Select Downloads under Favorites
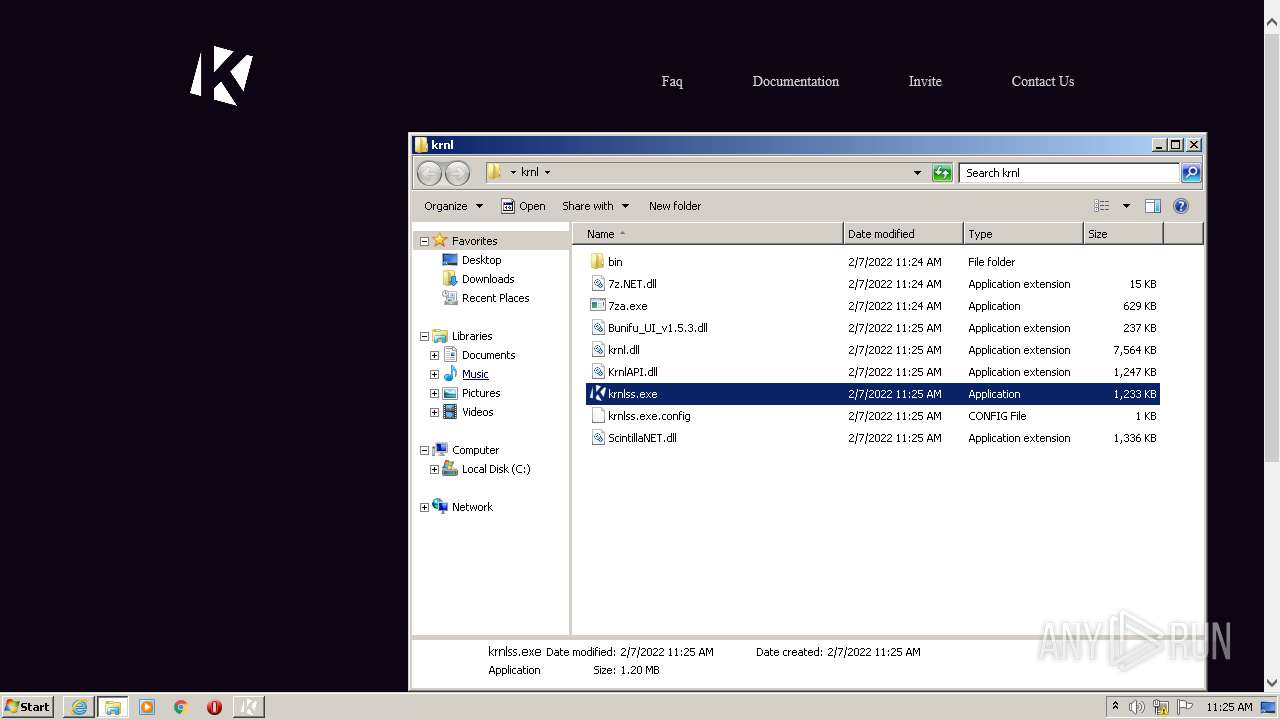Screen dimensions: 1280x720 [x=488, y=279]
